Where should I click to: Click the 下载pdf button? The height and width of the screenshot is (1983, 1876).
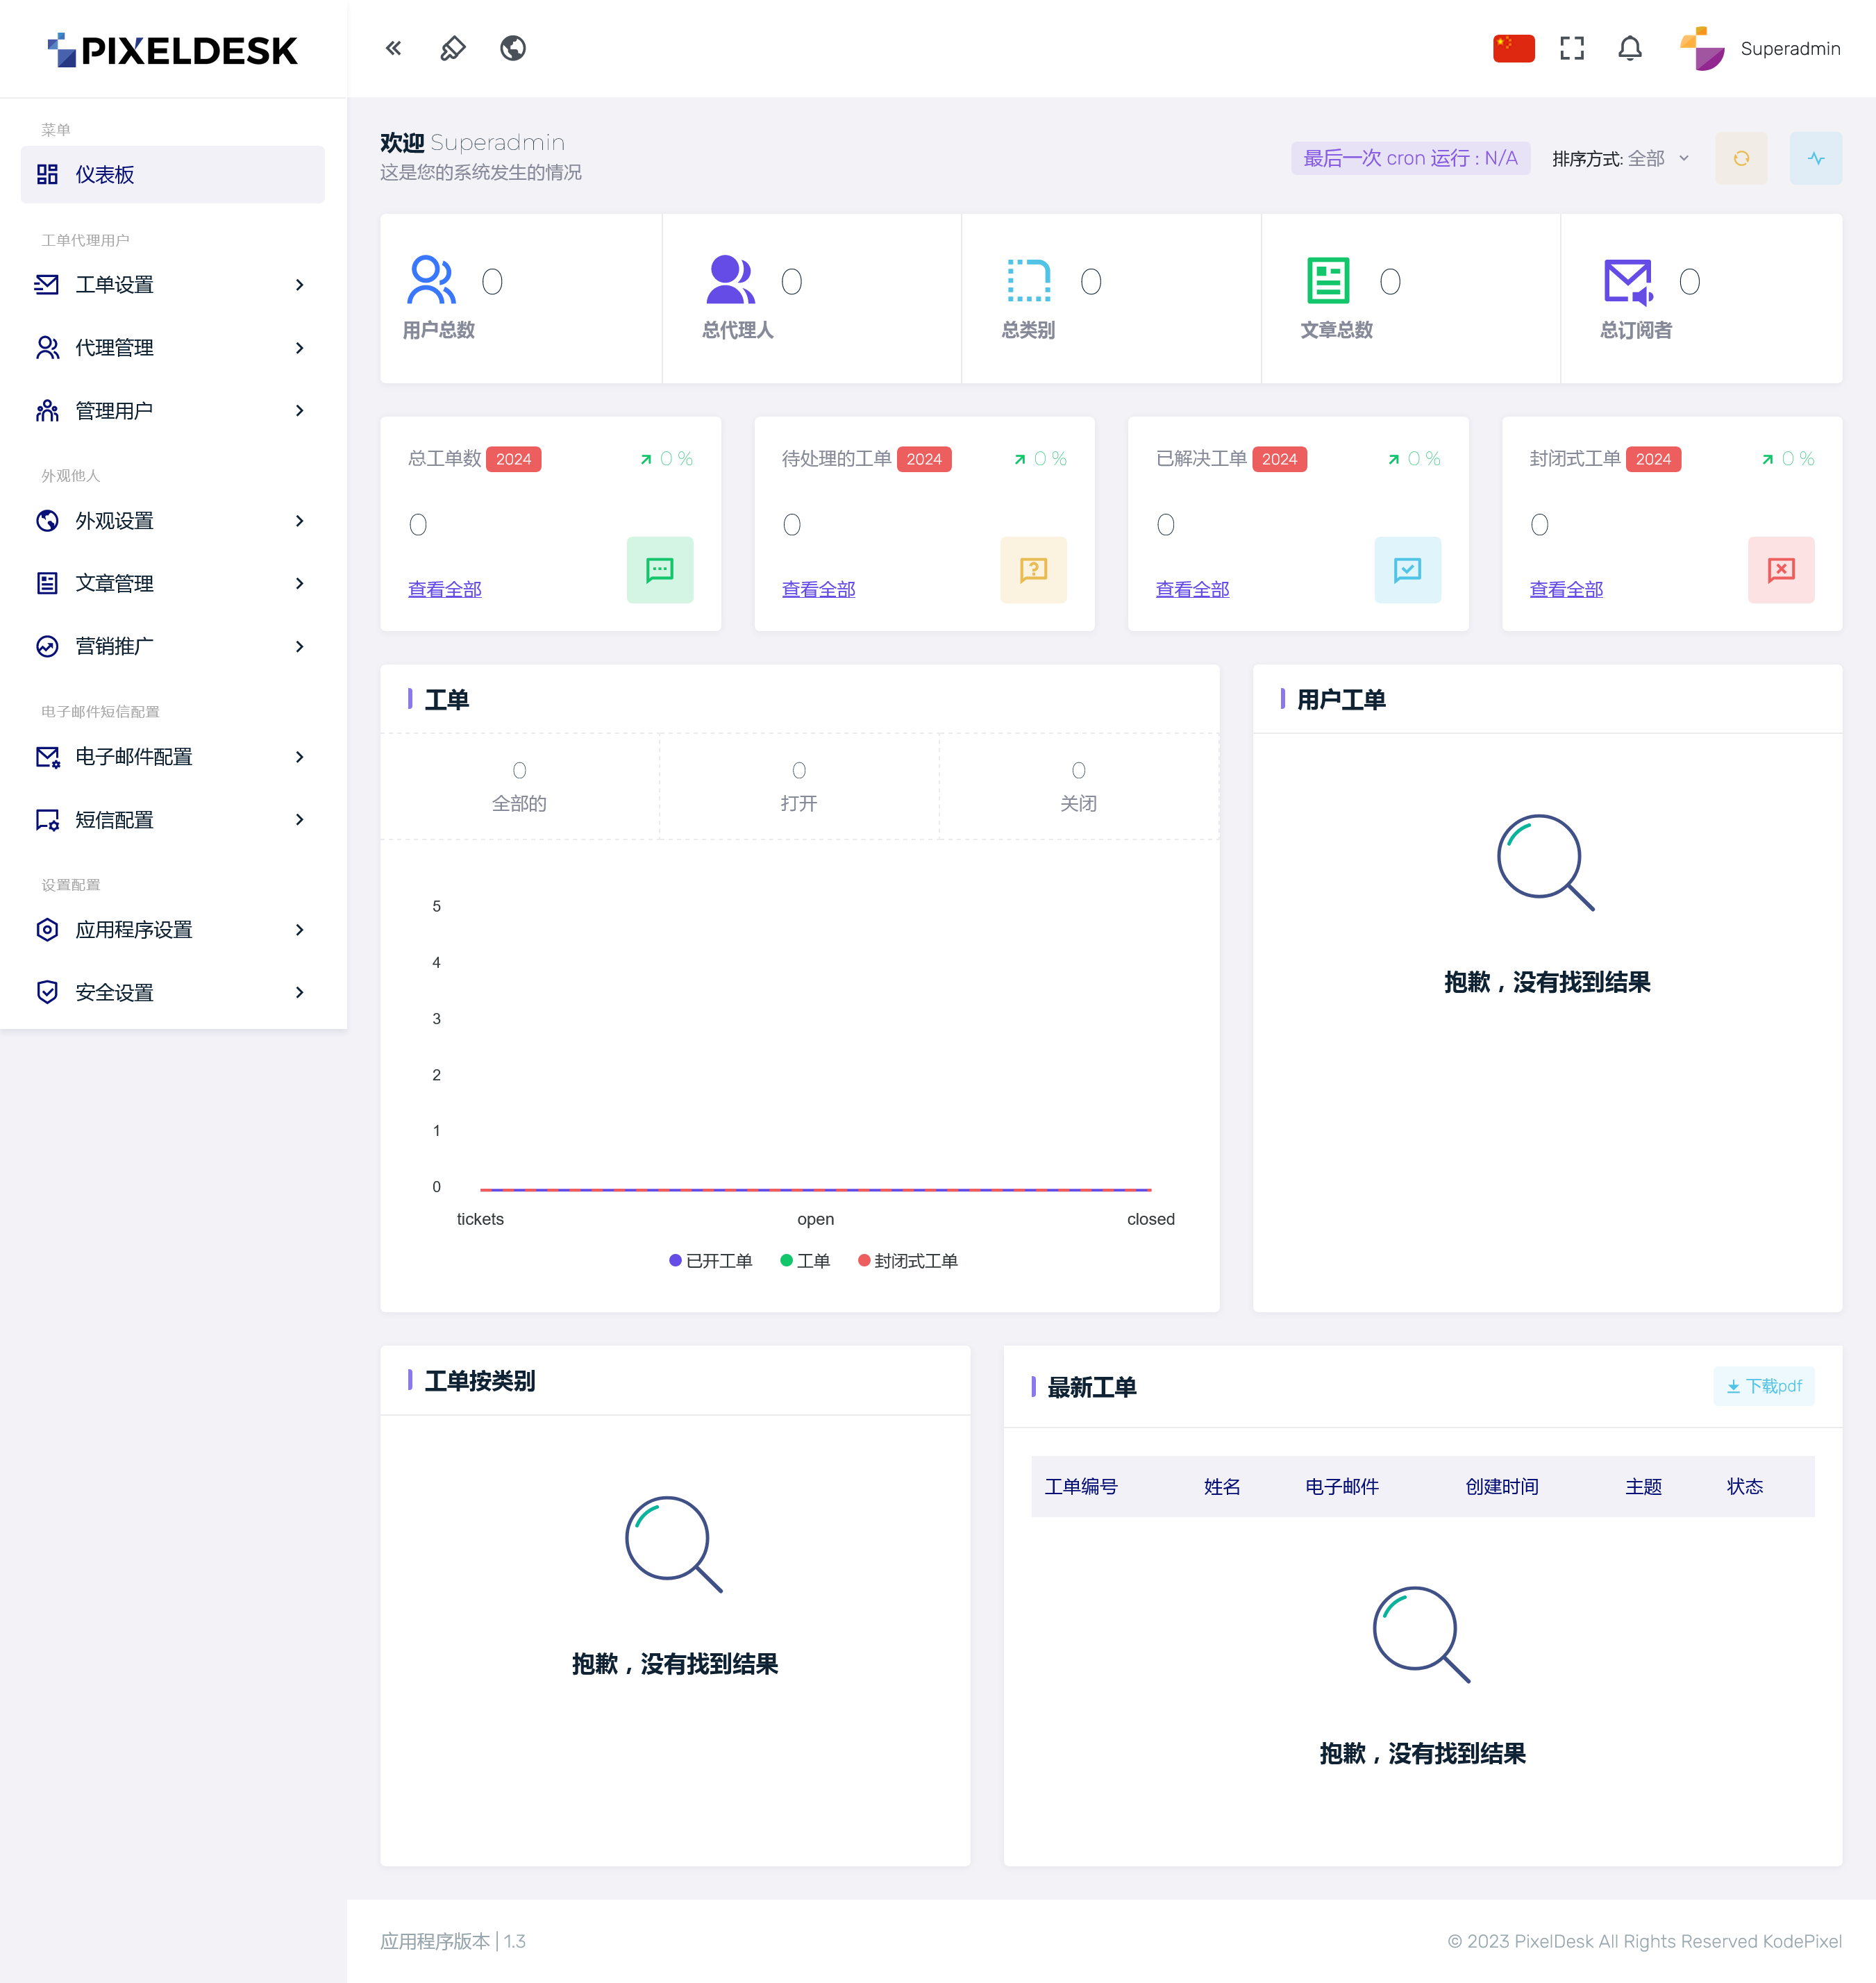pos(1764,1387)
